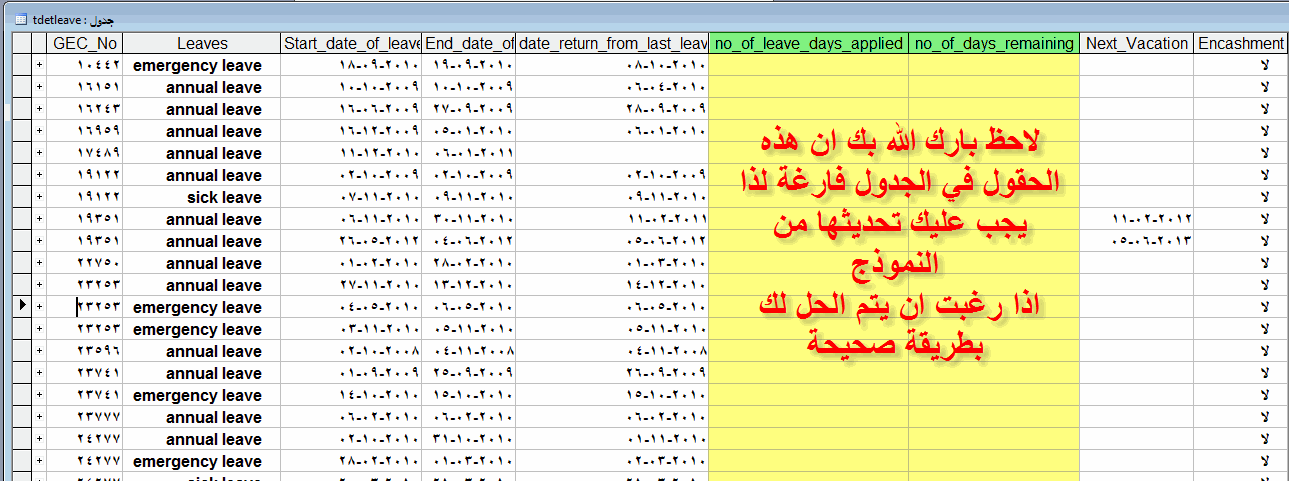Select the GEC_No column header
This screenshot has width=1289, height=481.
pyautogui.click(x=85, y=43)
